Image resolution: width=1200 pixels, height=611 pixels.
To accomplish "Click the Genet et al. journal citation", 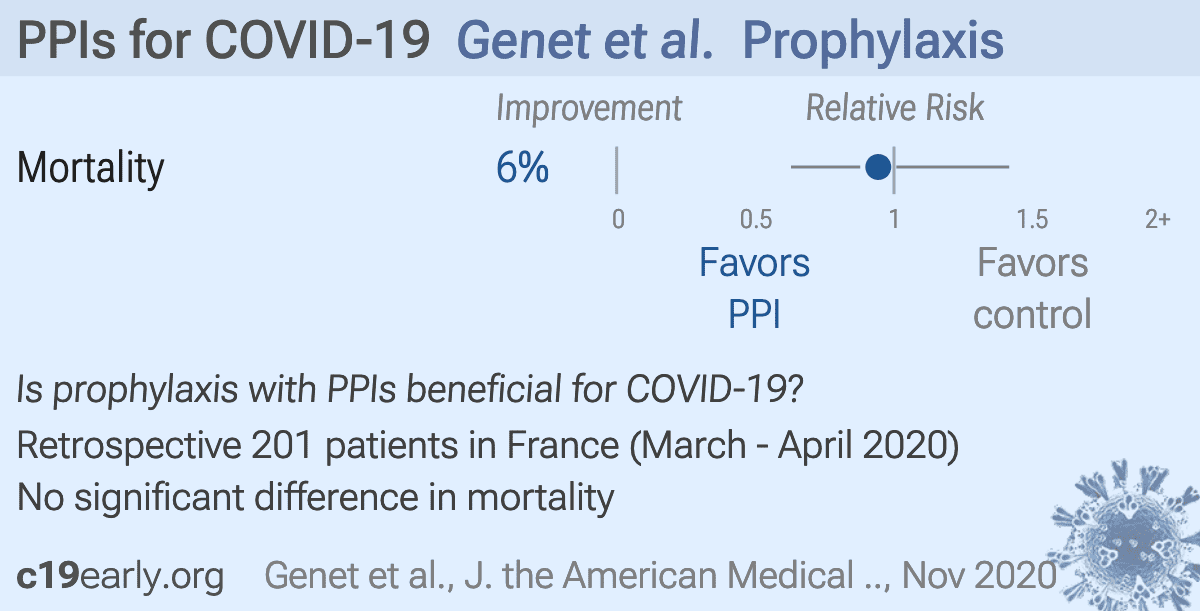I will coord(661,576).
